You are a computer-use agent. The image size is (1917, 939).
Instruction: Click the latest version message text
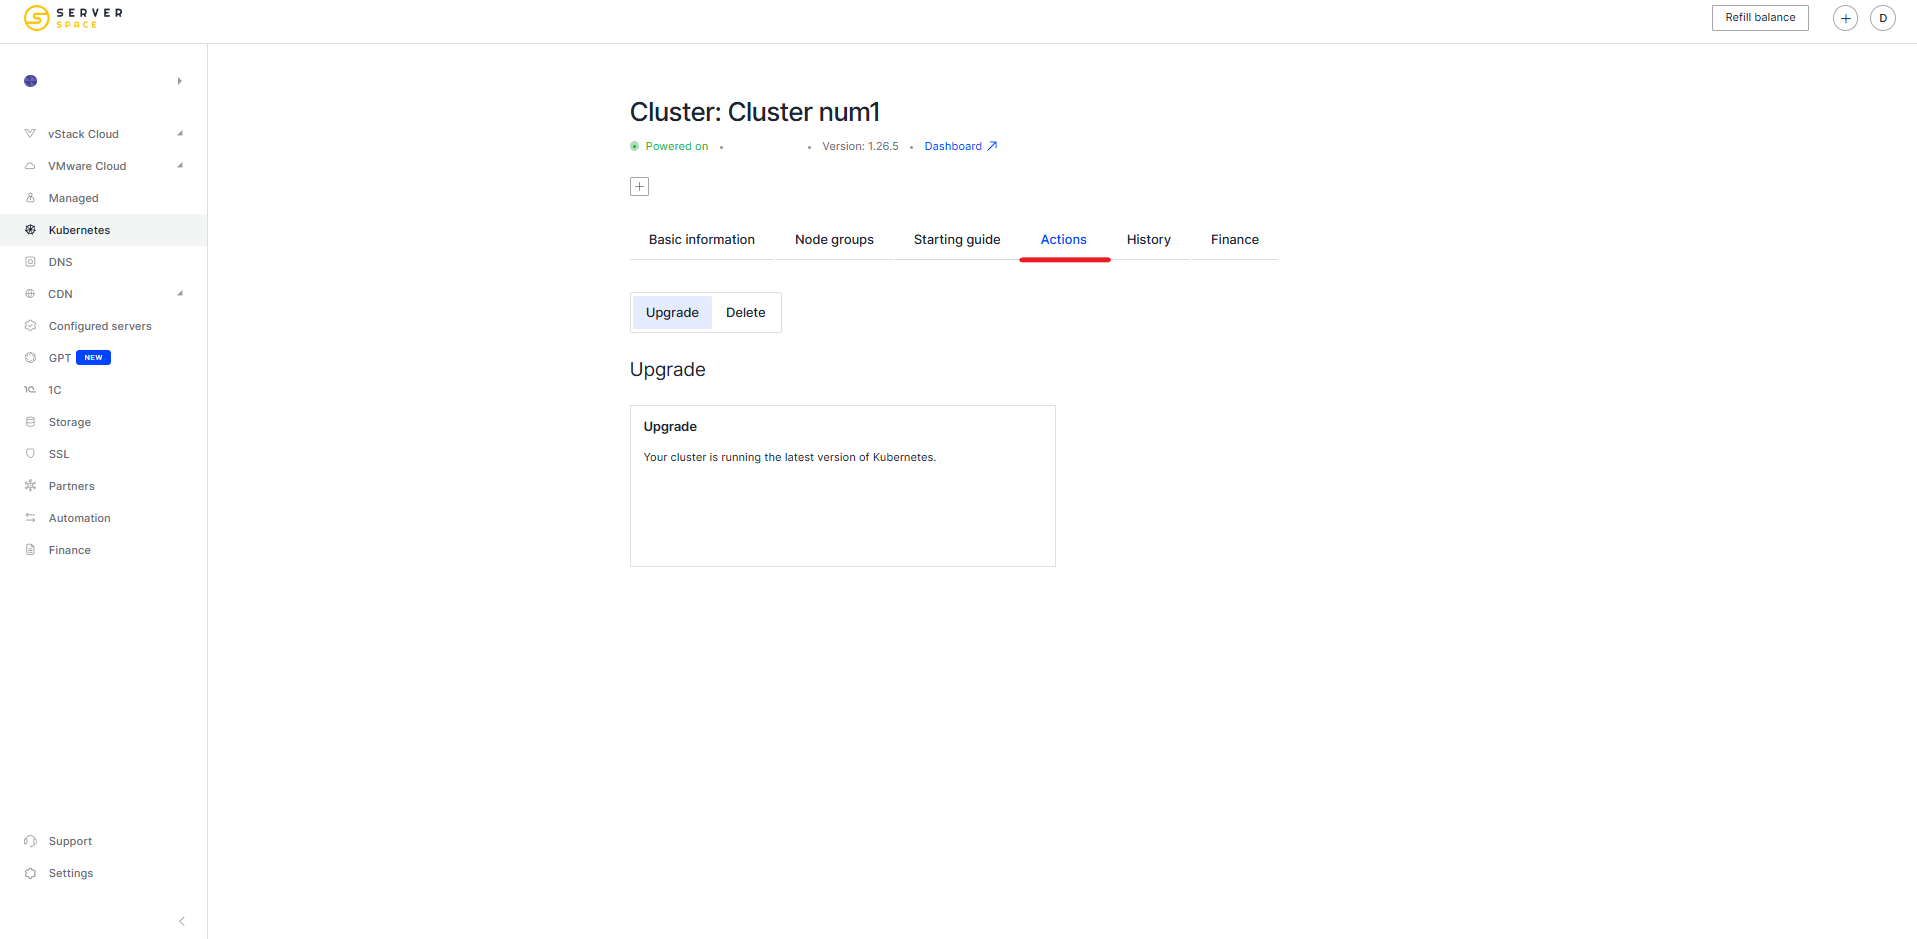[x=790, y=457]
